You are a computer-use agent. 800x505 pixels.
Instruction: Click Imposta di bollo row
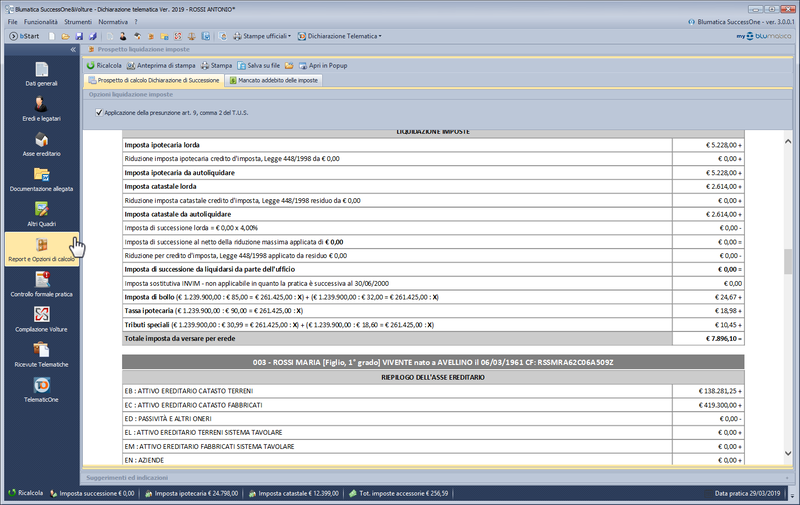click(x=433, y=297)
